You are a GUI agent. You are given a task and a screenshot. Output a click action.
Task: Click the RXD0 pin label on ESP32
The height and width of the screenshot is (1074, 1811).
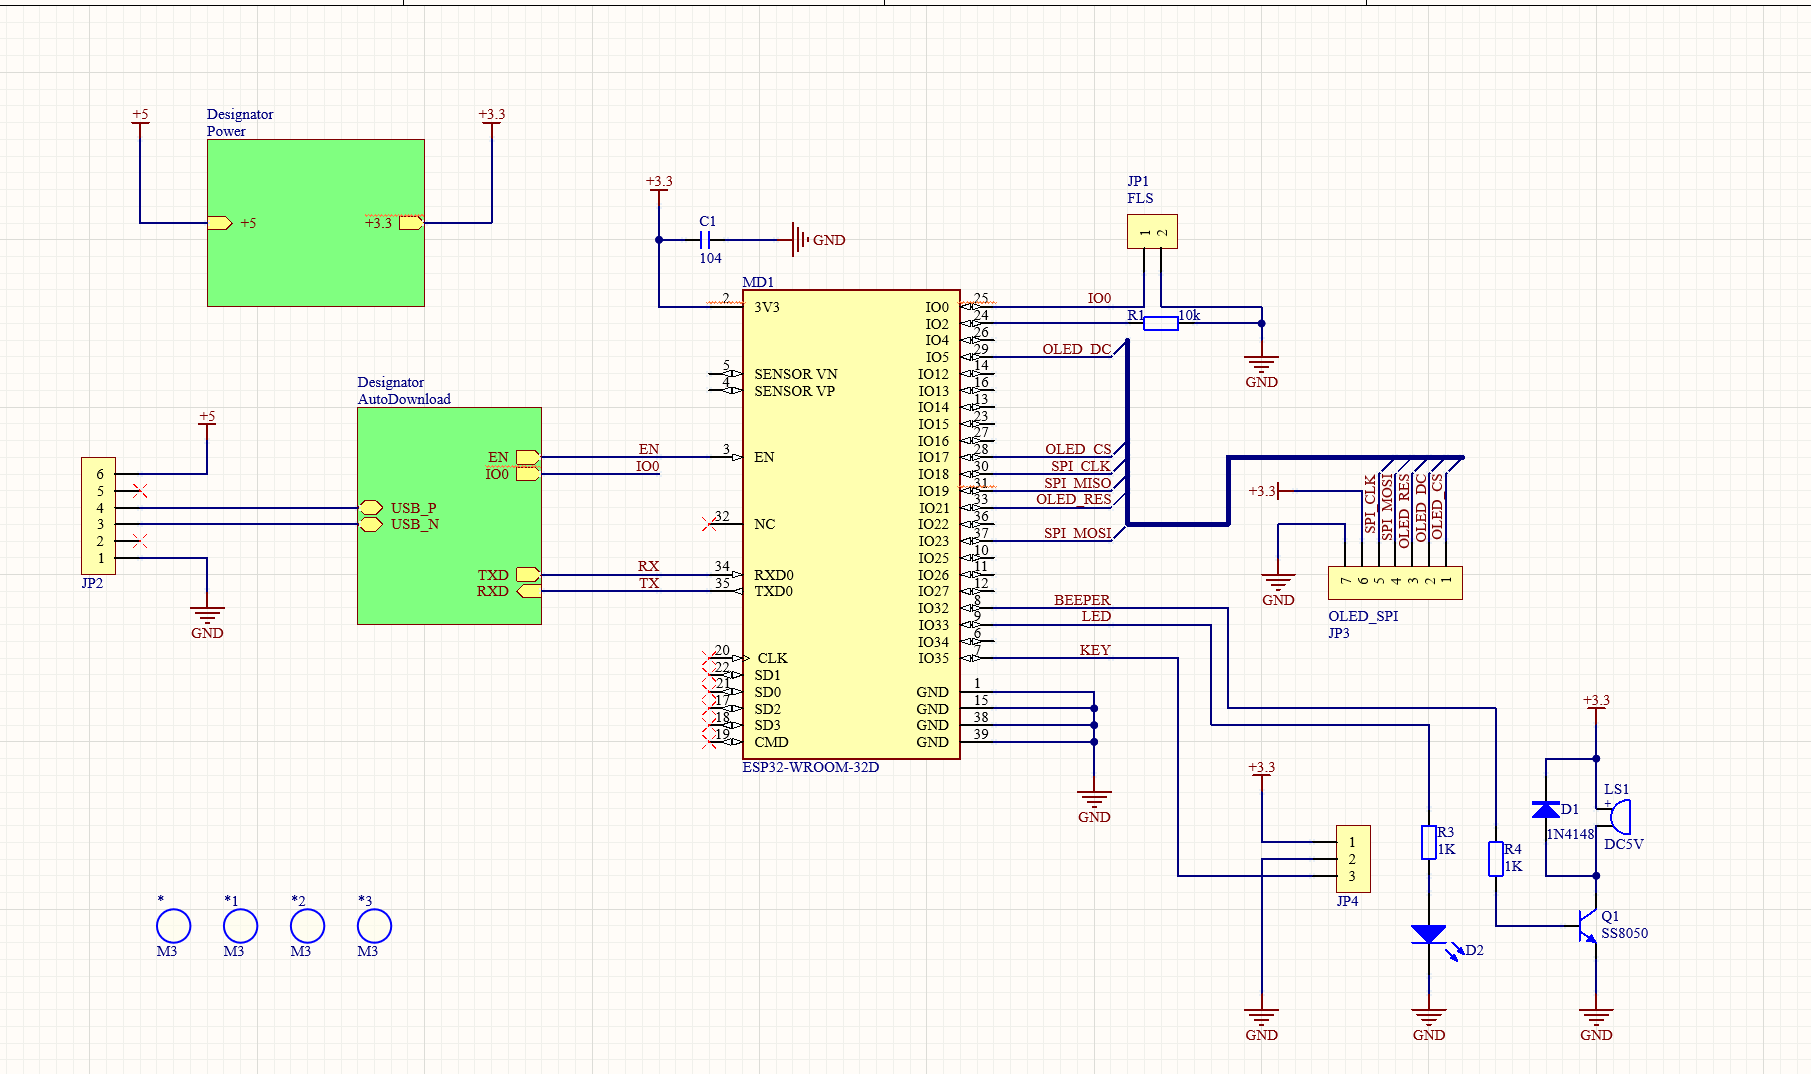(x=774, y=575)
